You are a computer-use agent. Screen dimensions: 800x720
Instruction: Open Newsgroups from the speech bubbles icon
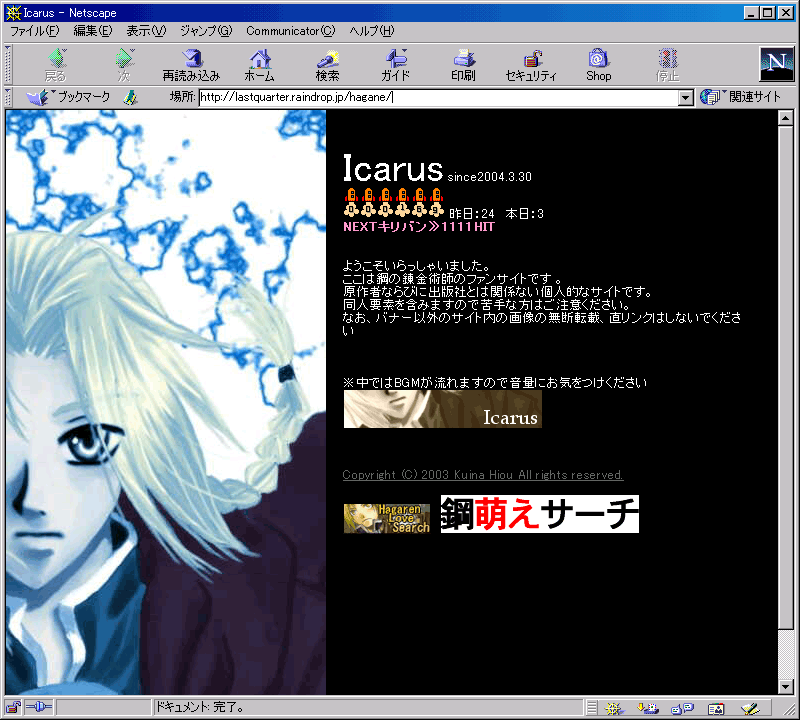point(682,708)
